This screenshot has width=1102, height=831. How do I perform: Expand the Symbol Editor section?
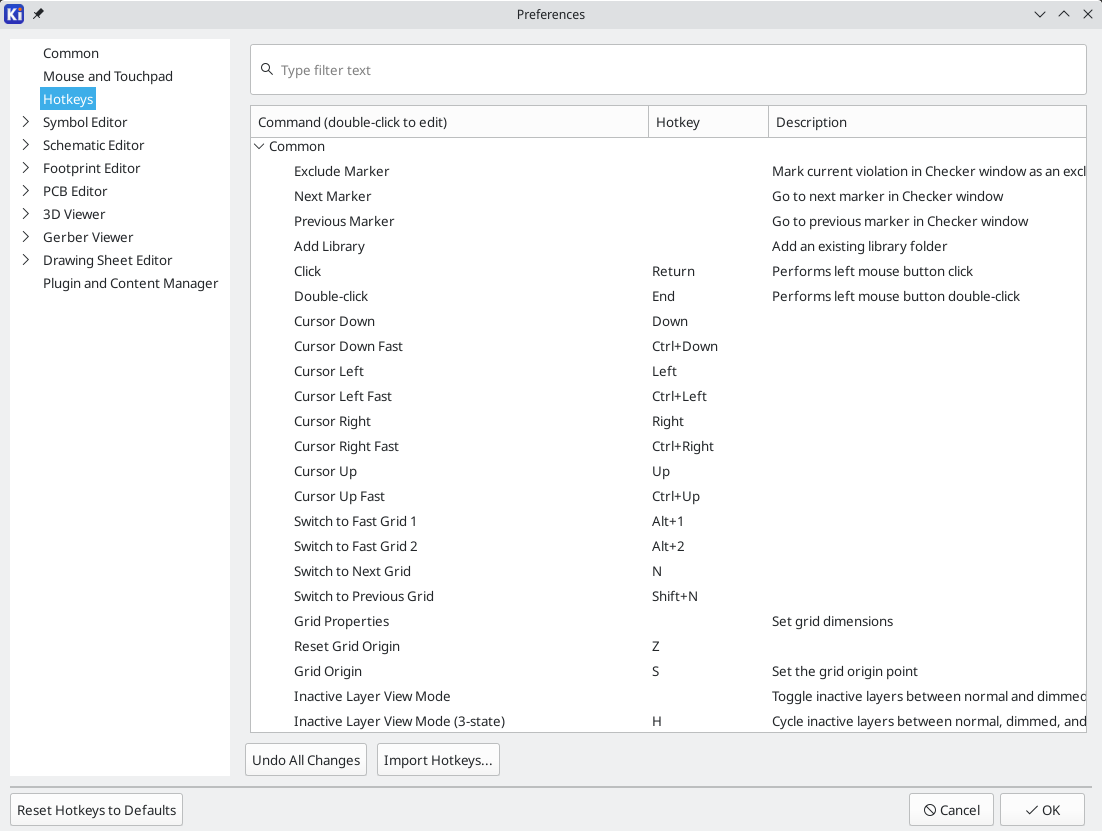click(27, 122)
